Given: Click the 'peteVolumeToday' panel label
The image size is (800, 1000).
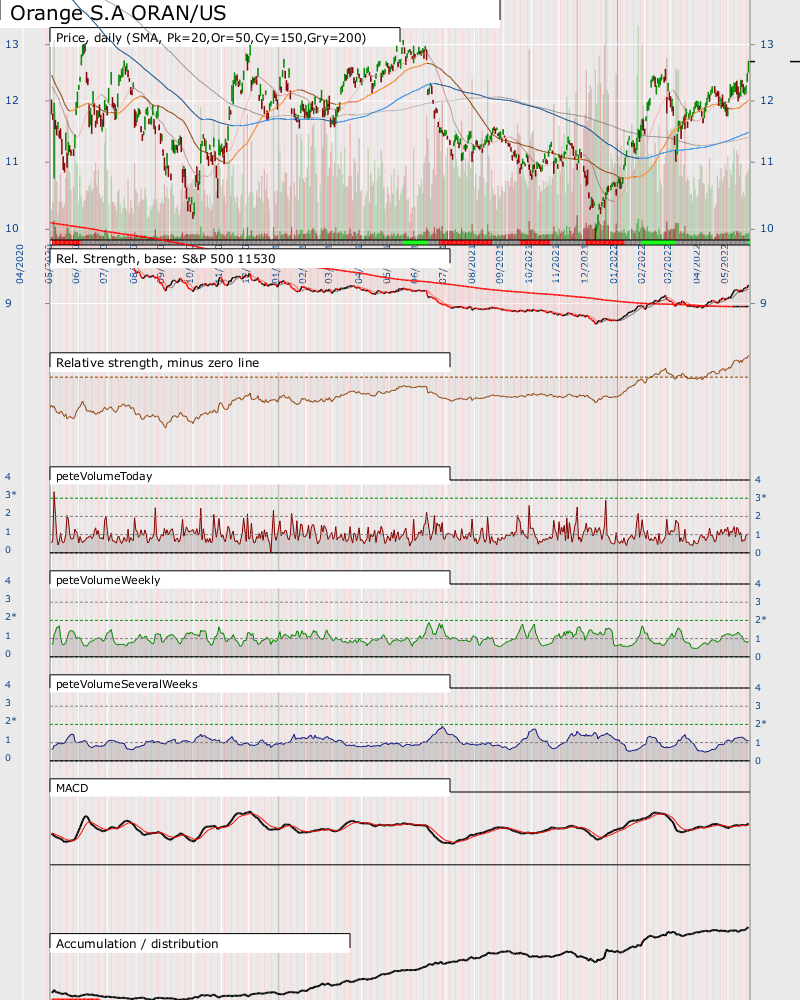Looking at the screenshot, I should [x=104, y=476].
